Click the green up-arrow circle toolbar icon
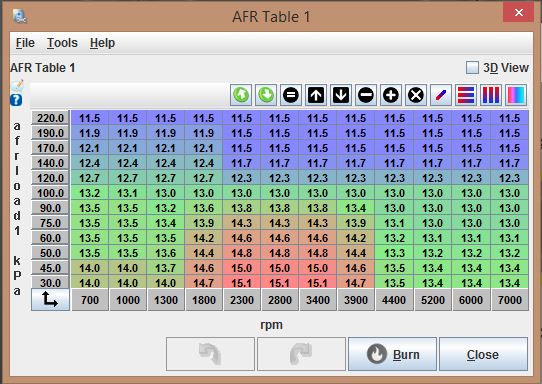This screenshot has width=542, height=384. [x=241, y=95]
